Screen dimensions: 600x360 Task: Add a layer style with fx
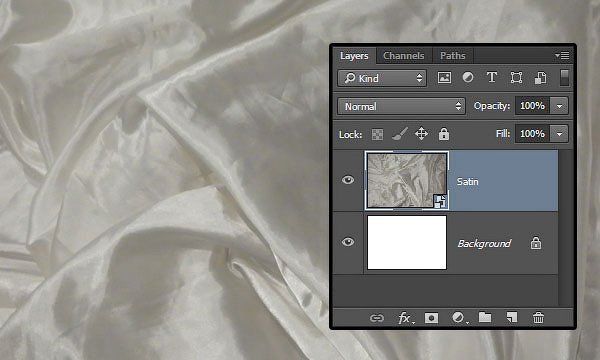(x=406, y=318)
